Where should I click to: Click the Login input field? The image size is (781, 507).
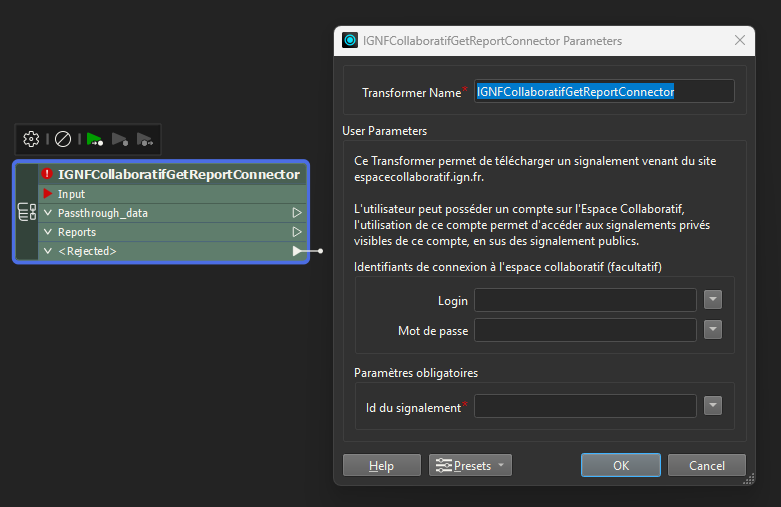click(x=585, y=300)
